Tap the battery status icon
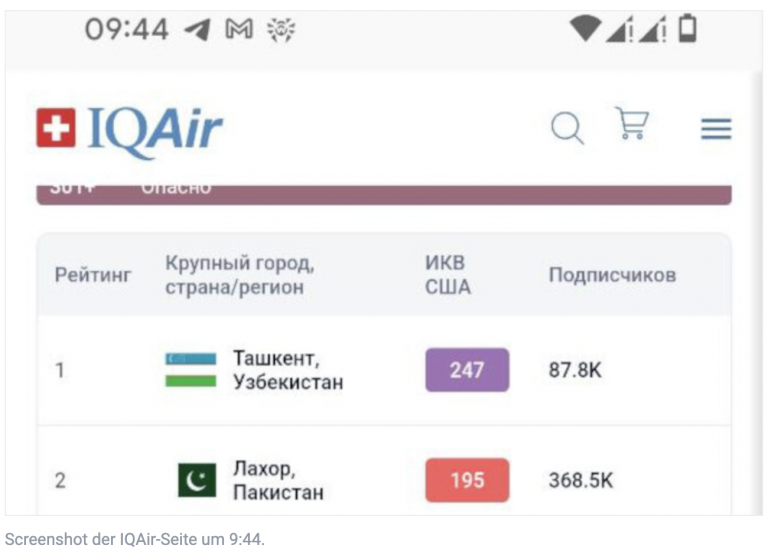This screenshot has width=768, height=555. (x=687, y=29)
